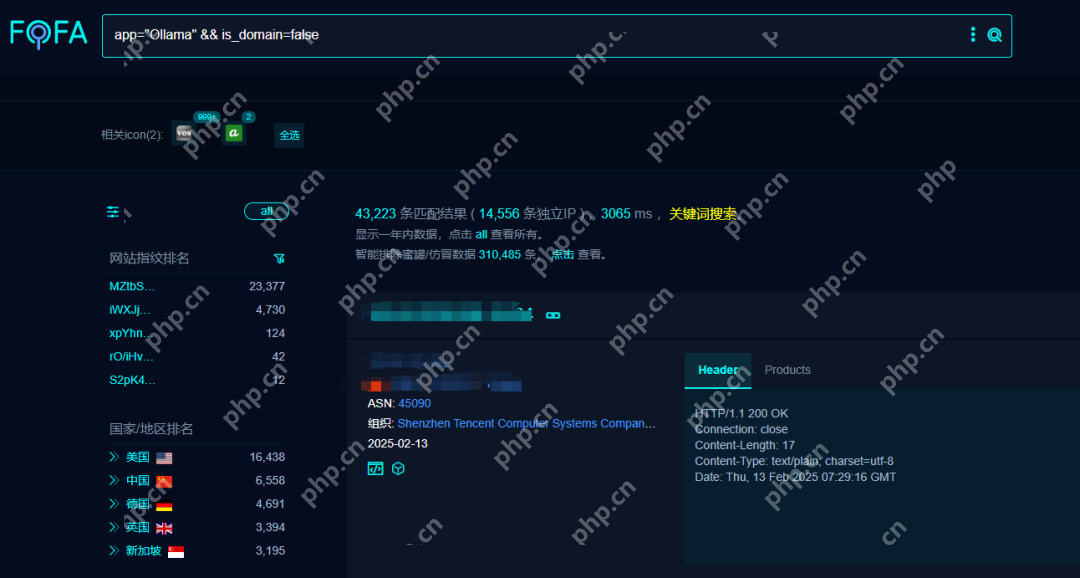Open 关键词搜索 keyword search
Viewport: 1080px width, 578px height.
click(702, 213)
